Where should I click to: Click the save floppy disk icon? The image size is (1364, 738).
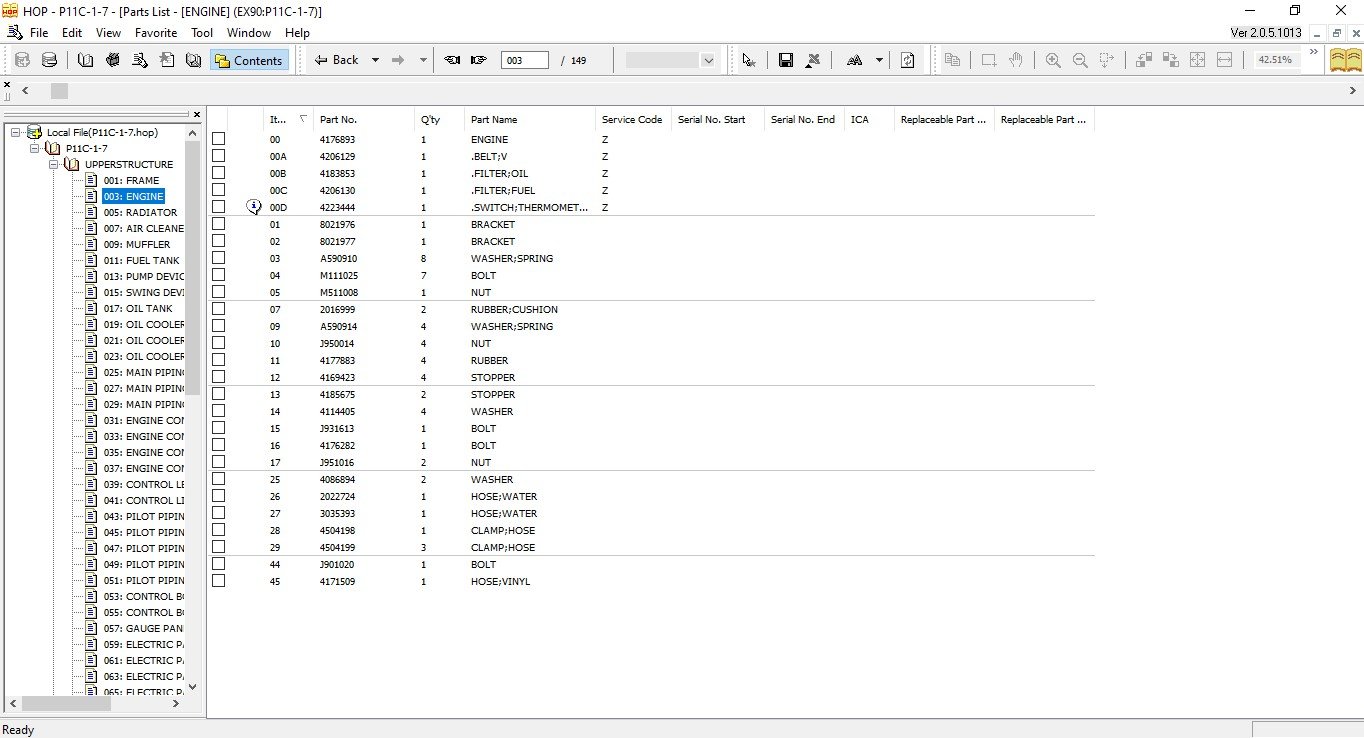tap(786, 60)
